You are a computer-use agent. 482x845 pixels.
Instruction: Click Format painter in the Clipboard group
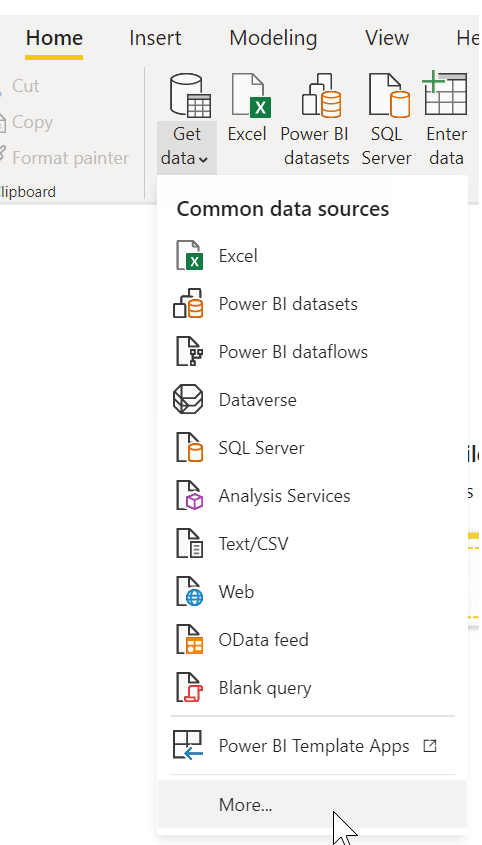(70, 158)
